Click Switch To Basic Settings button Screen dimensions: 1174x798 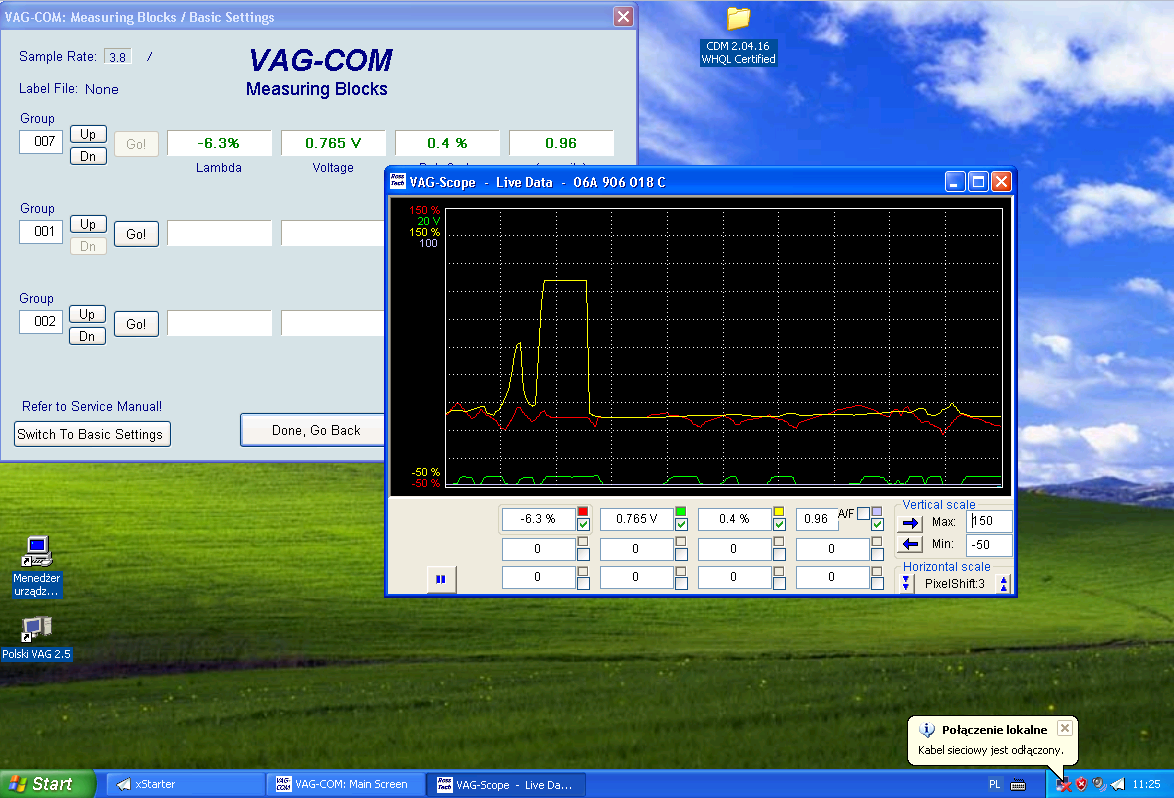[x=92, y=434]
